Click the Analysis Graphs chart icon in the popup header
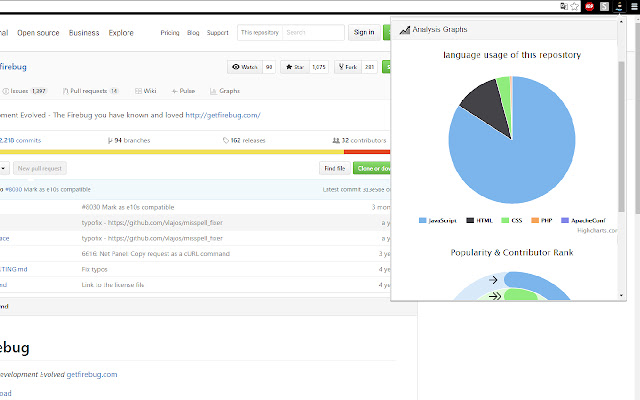 click(404, 30)
